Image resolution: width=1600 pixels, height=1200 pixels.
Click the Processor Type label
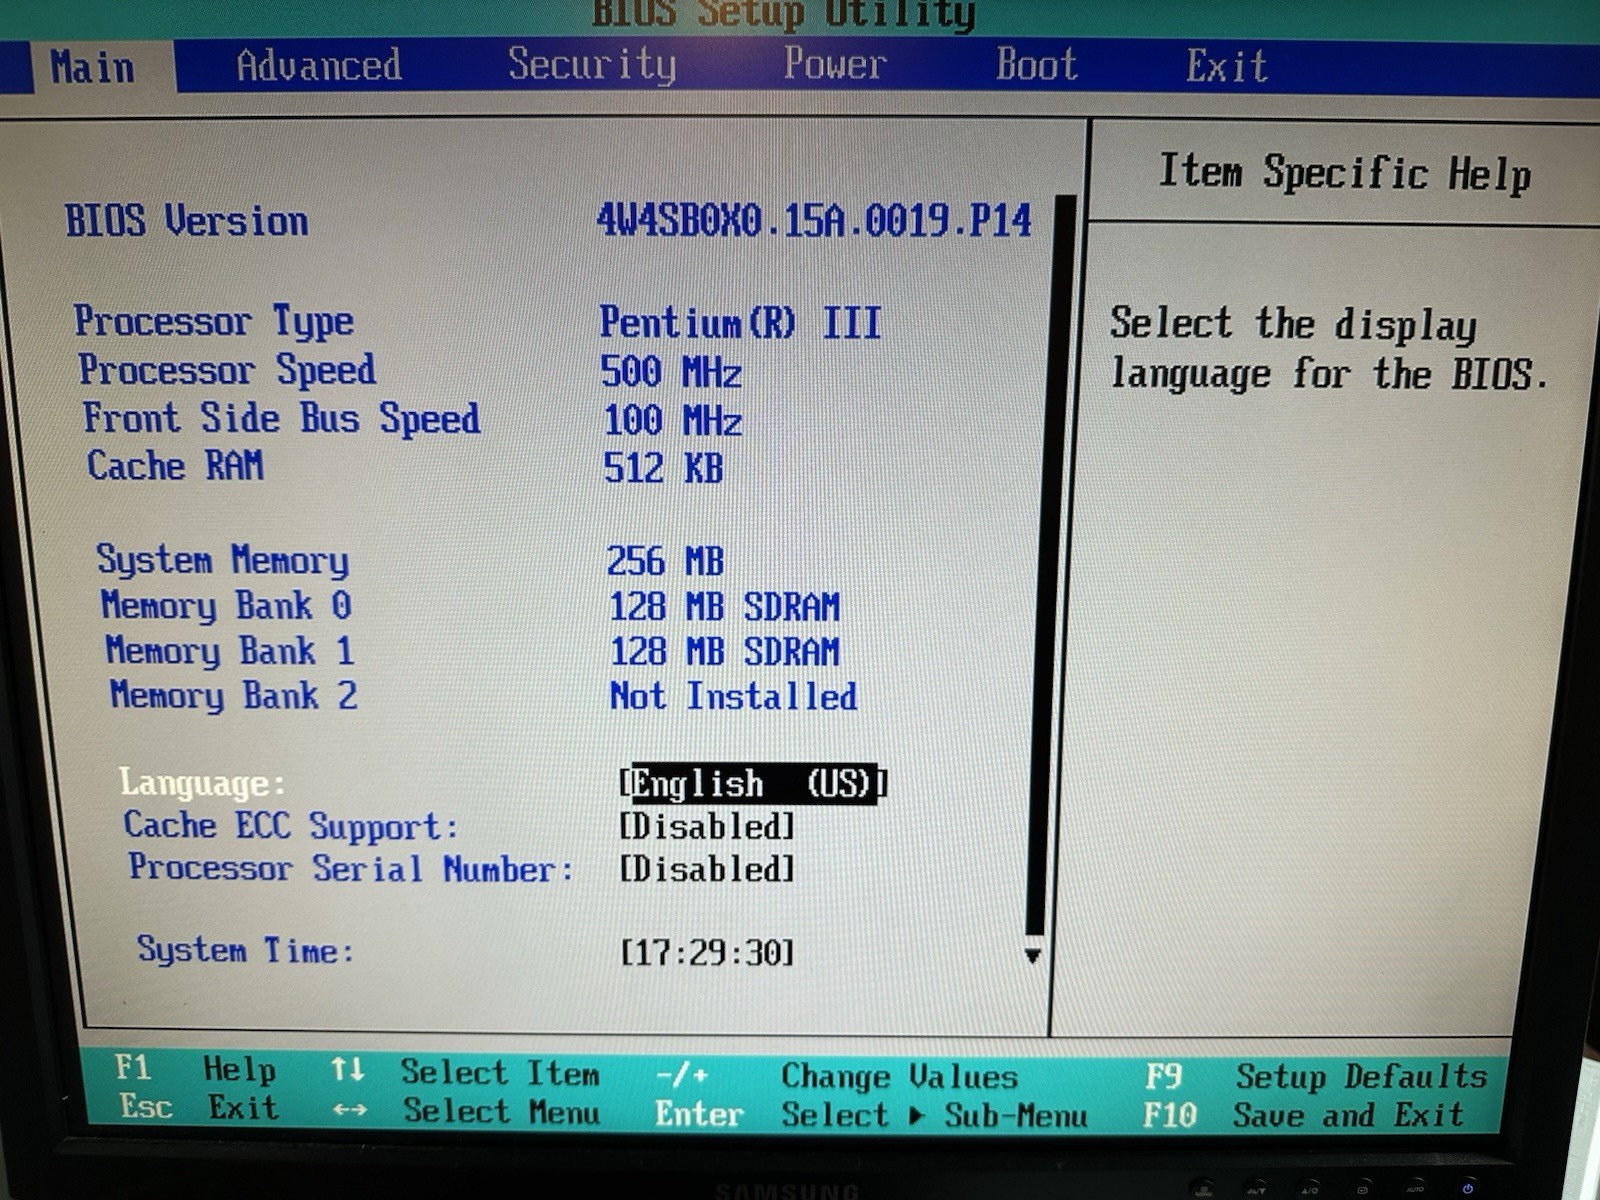pyautogui.click(x=214, y=321)
